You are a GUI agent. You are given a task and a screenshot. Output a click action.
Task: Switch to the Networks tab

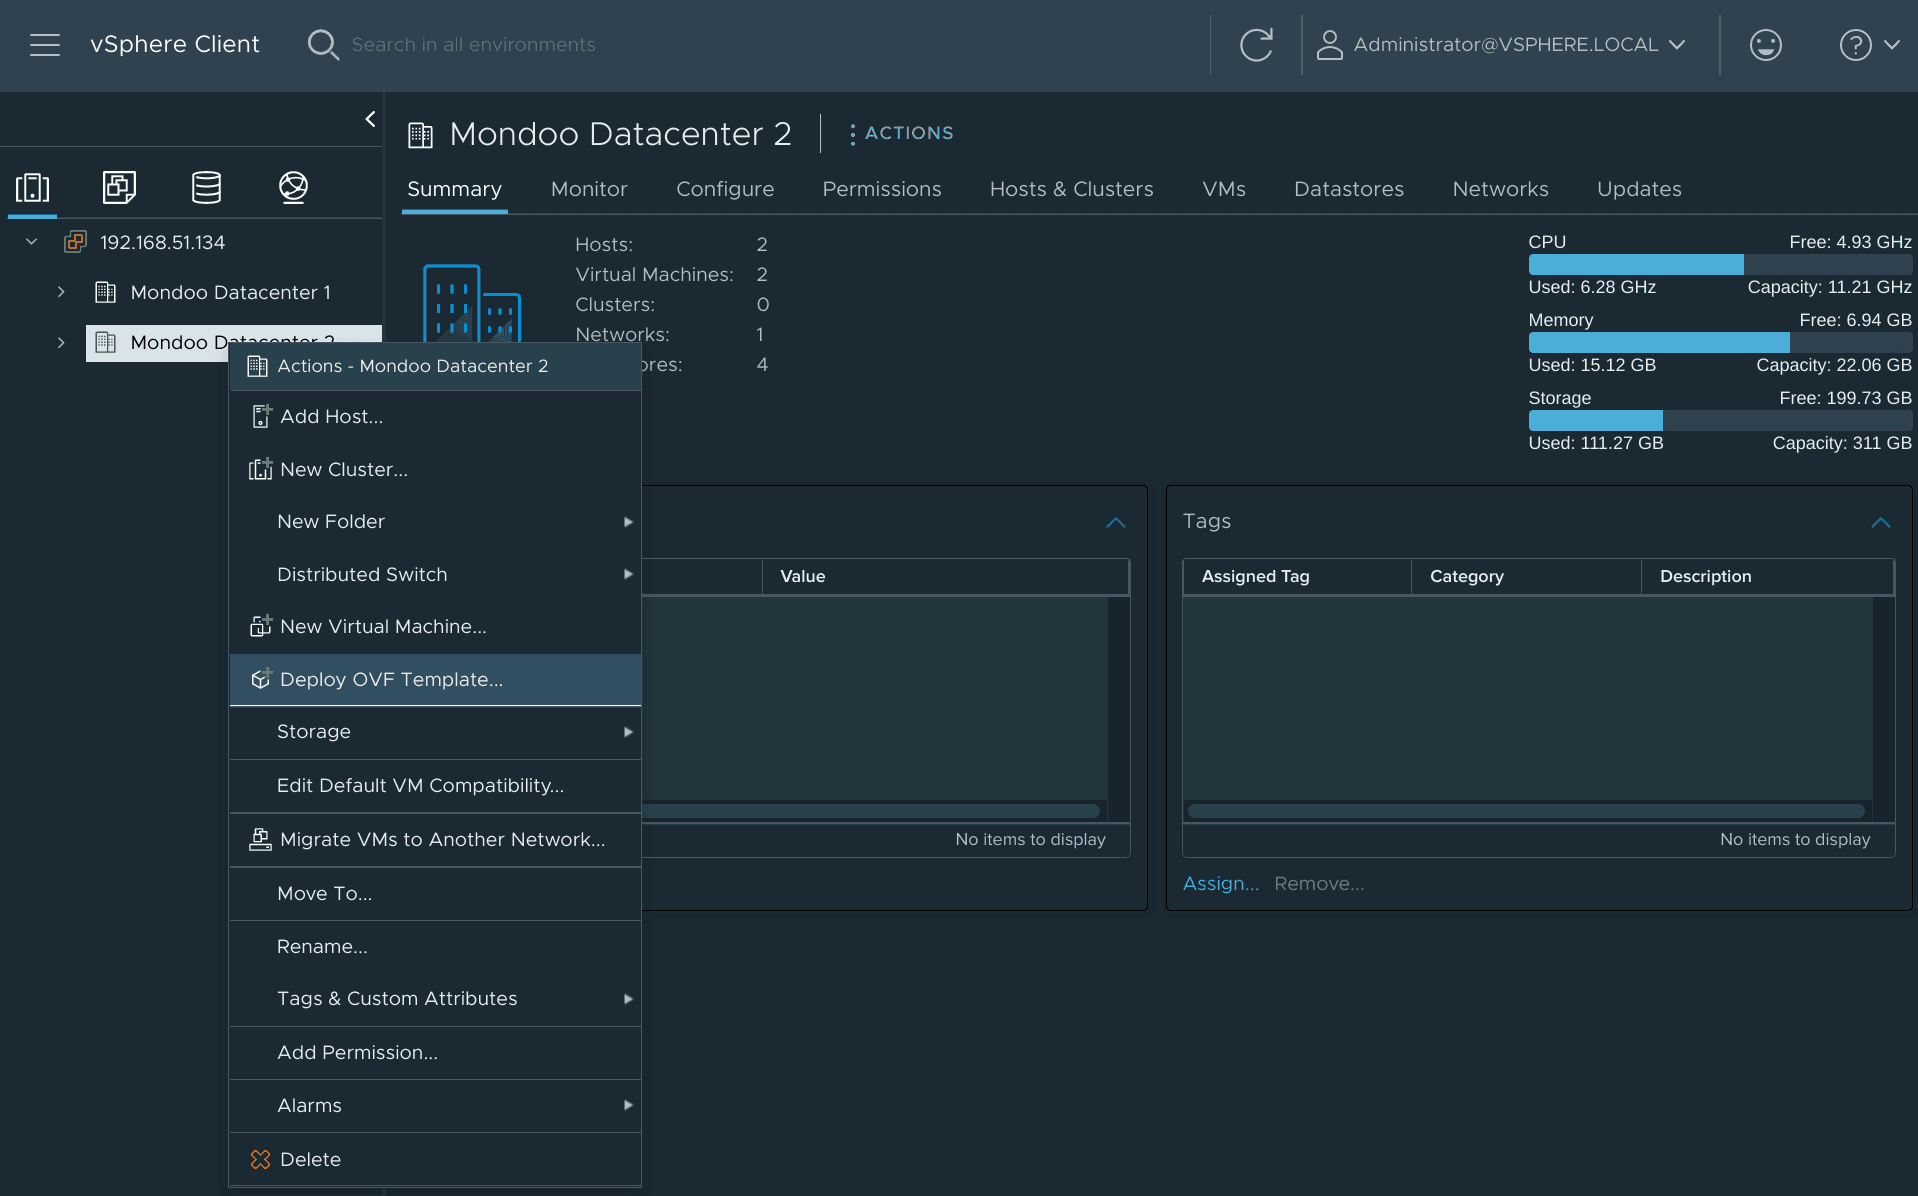tap(1499, 189)
